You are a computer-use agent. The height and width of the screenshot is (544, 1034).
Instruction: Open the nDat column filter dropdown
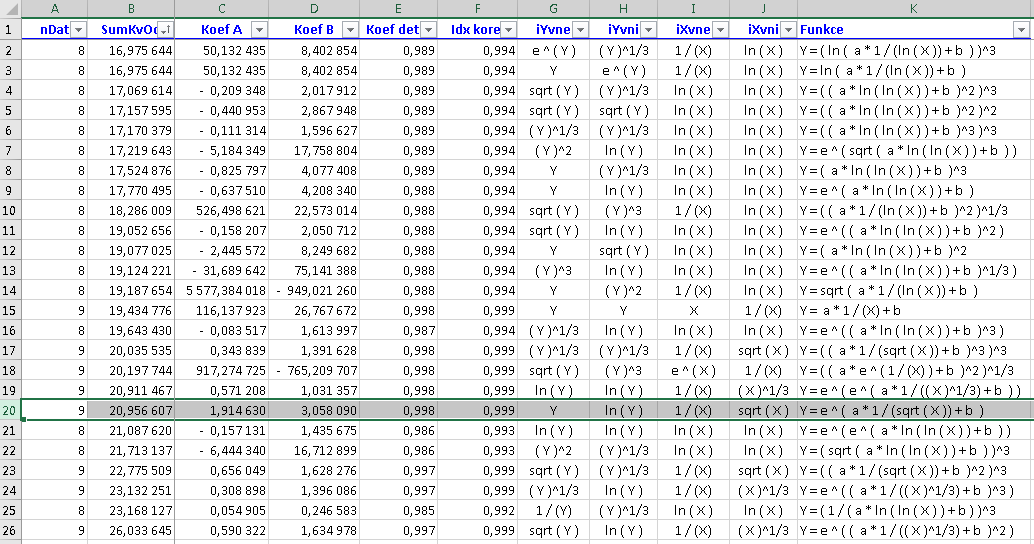click(79, 30)
